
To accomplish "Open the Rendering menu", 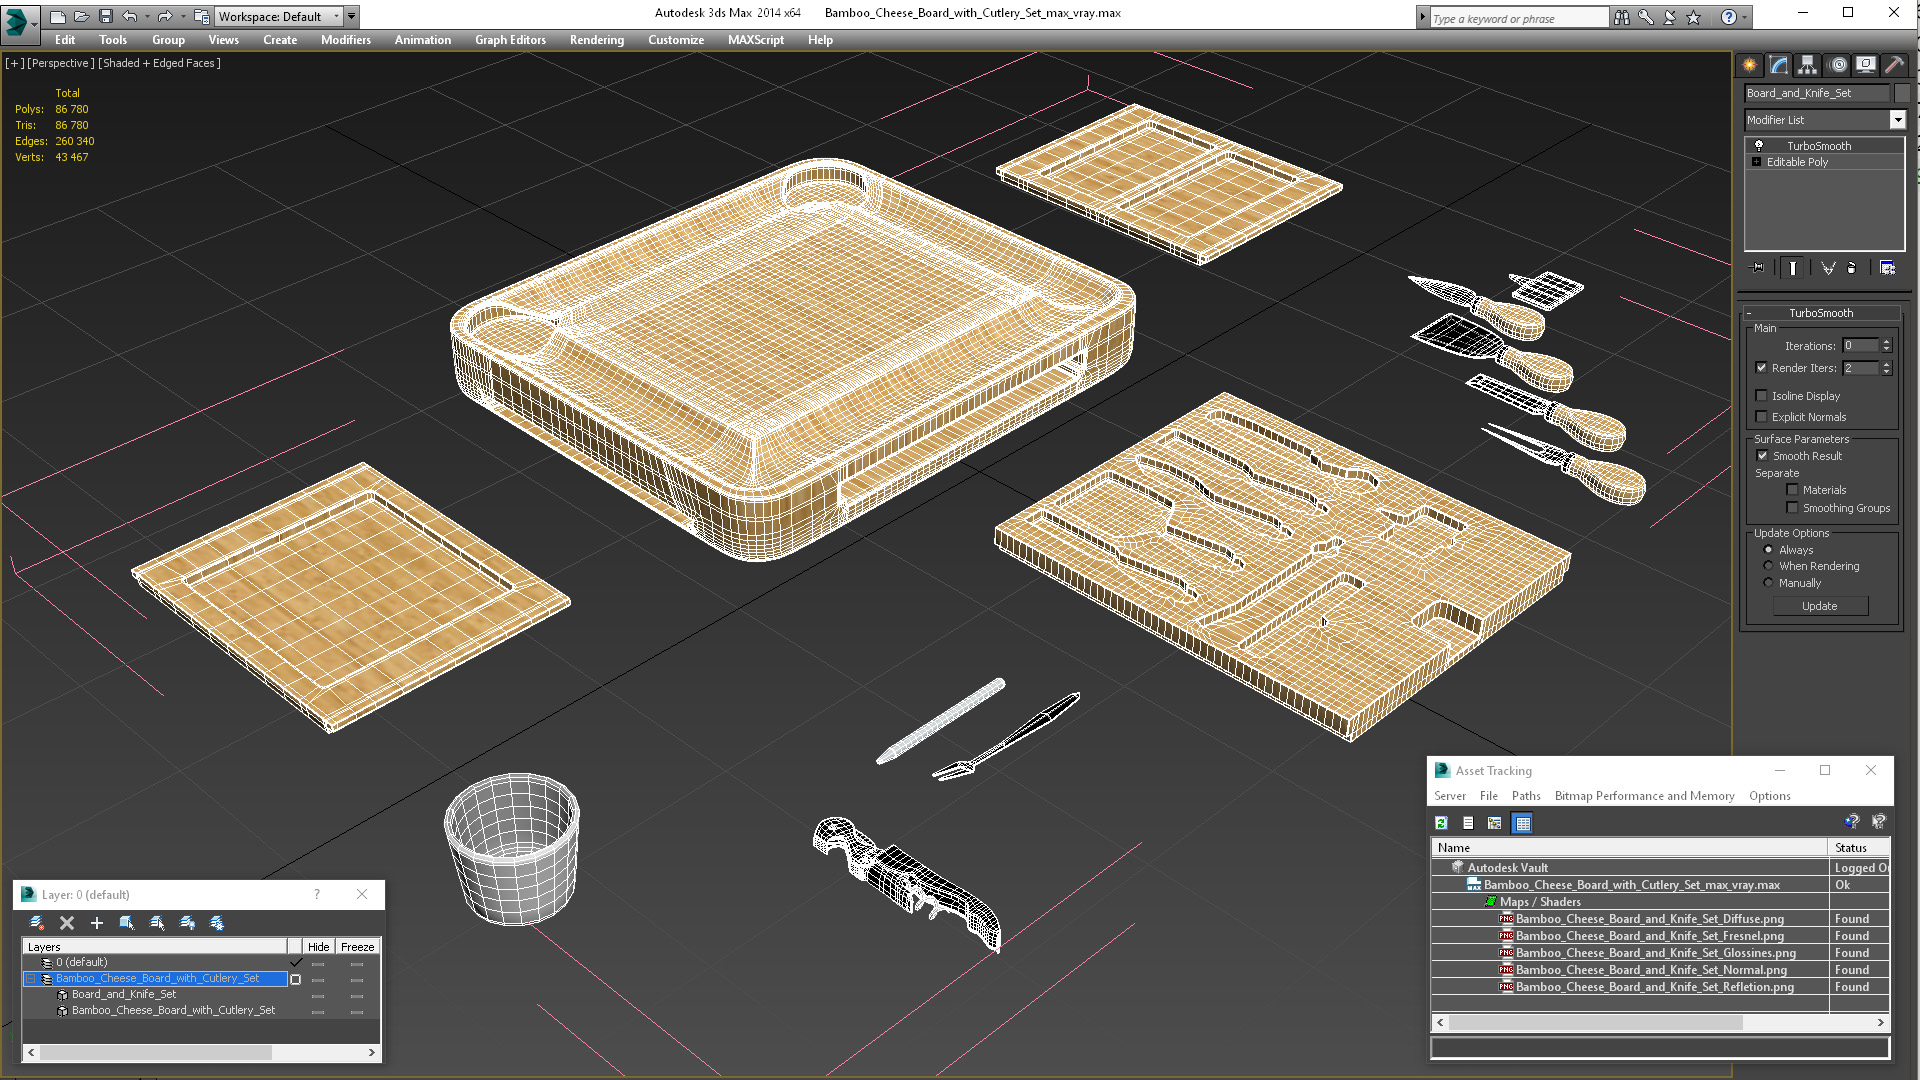I will pyautogui.click(x=596, y=40).
